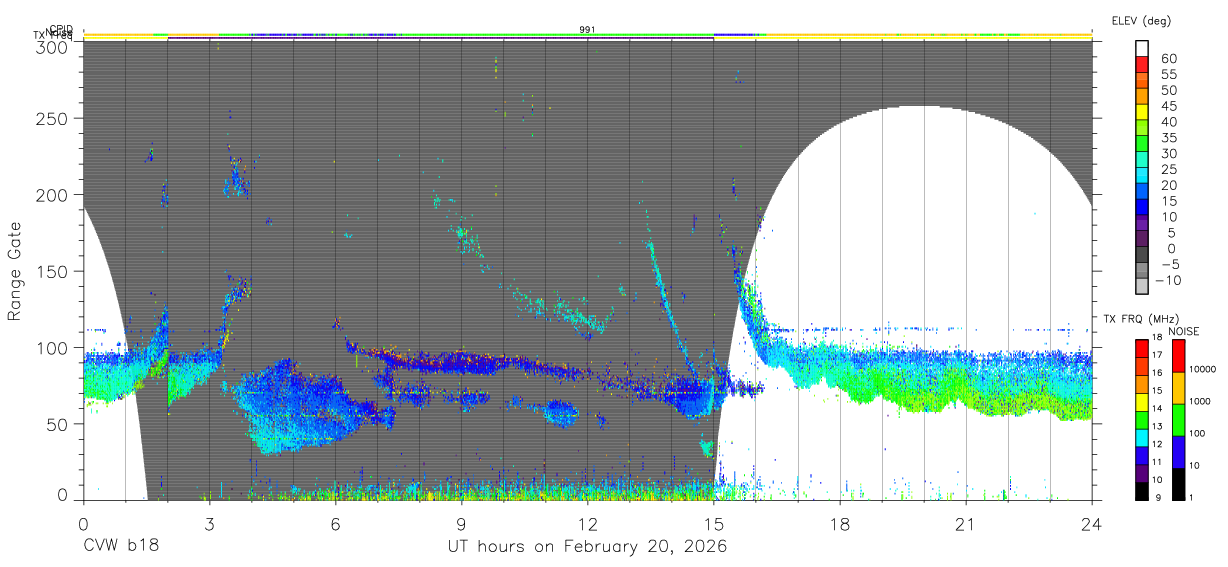
Task: Click the x-axis tick label '24'
Action: pos(1092,523)
